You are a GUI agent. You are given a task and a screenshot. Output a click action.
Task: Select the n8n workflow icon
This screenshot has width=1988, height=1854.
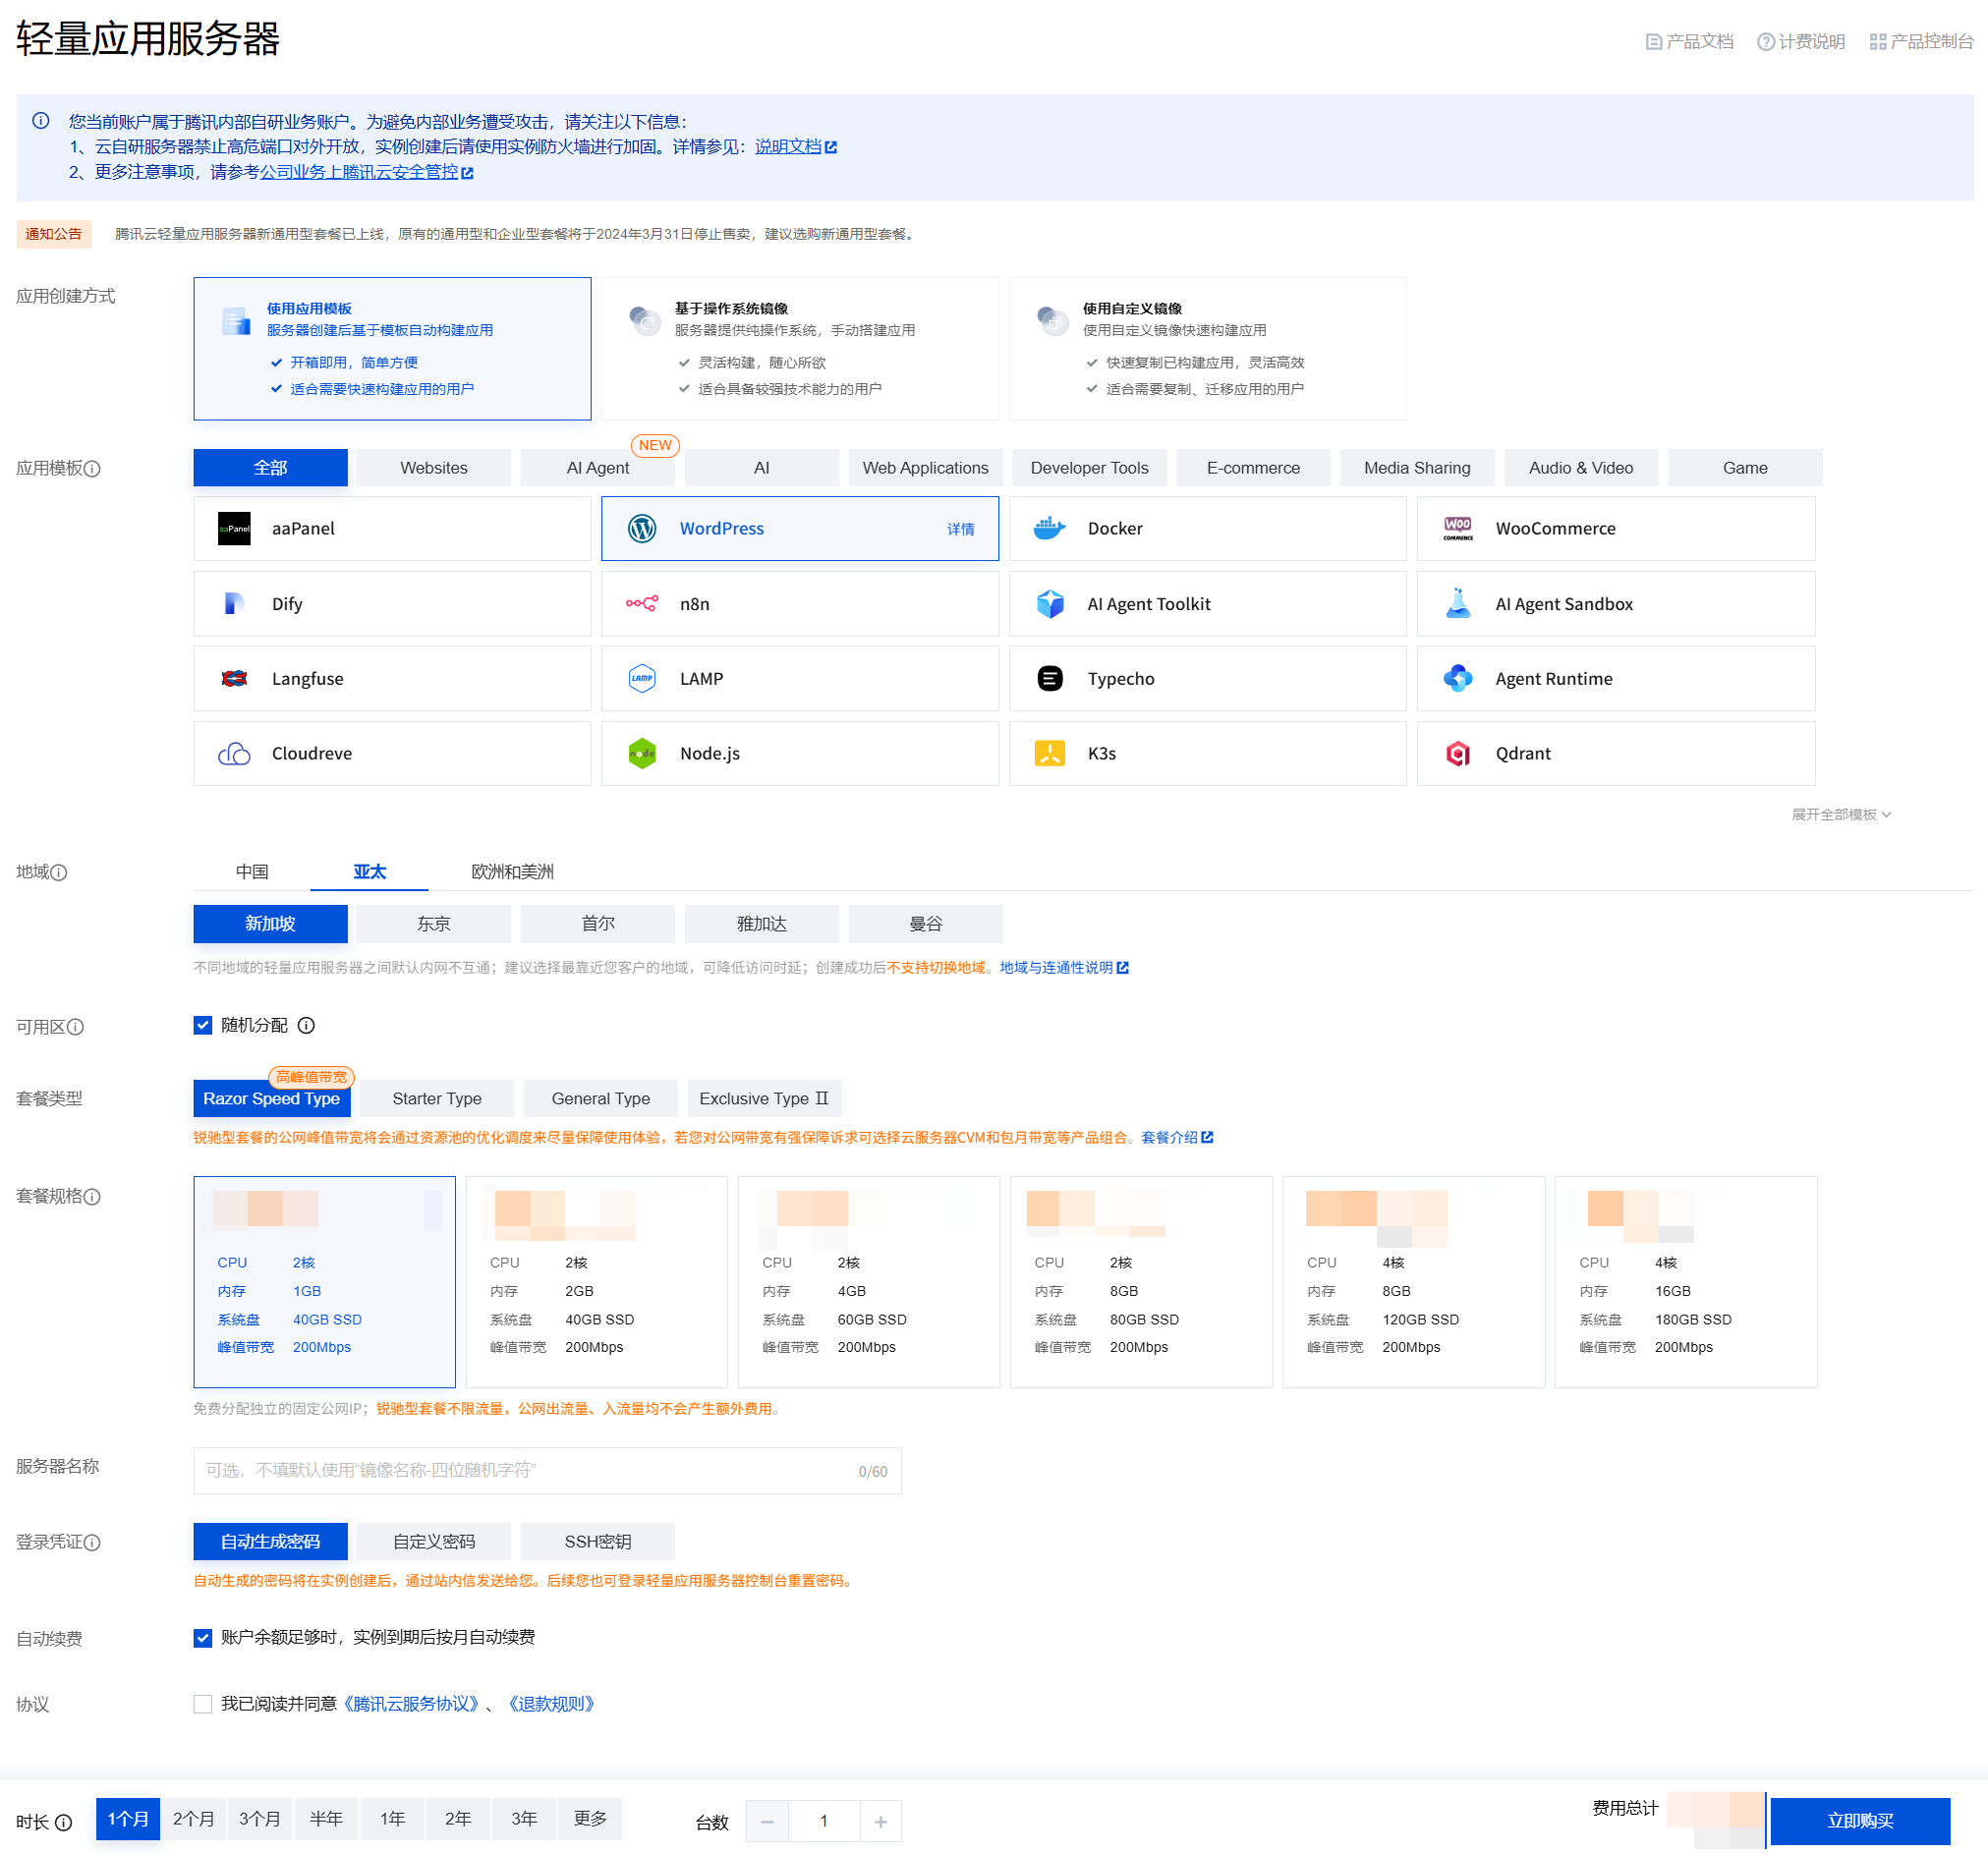pyautogui.click(x=641, y=603)
